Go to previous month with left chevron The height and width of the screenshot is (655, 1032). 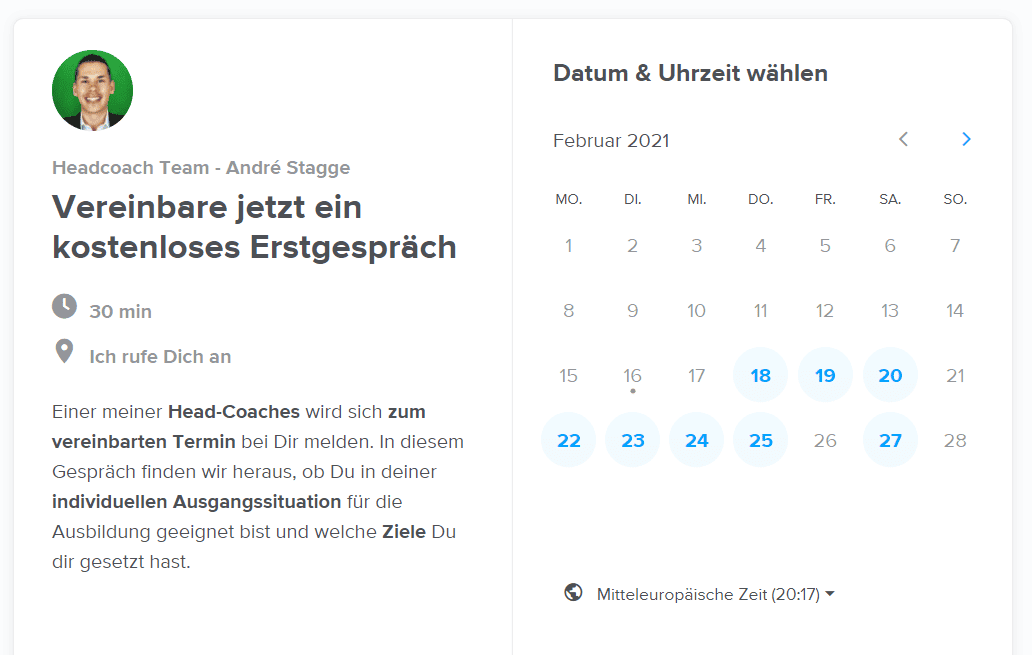904,139
